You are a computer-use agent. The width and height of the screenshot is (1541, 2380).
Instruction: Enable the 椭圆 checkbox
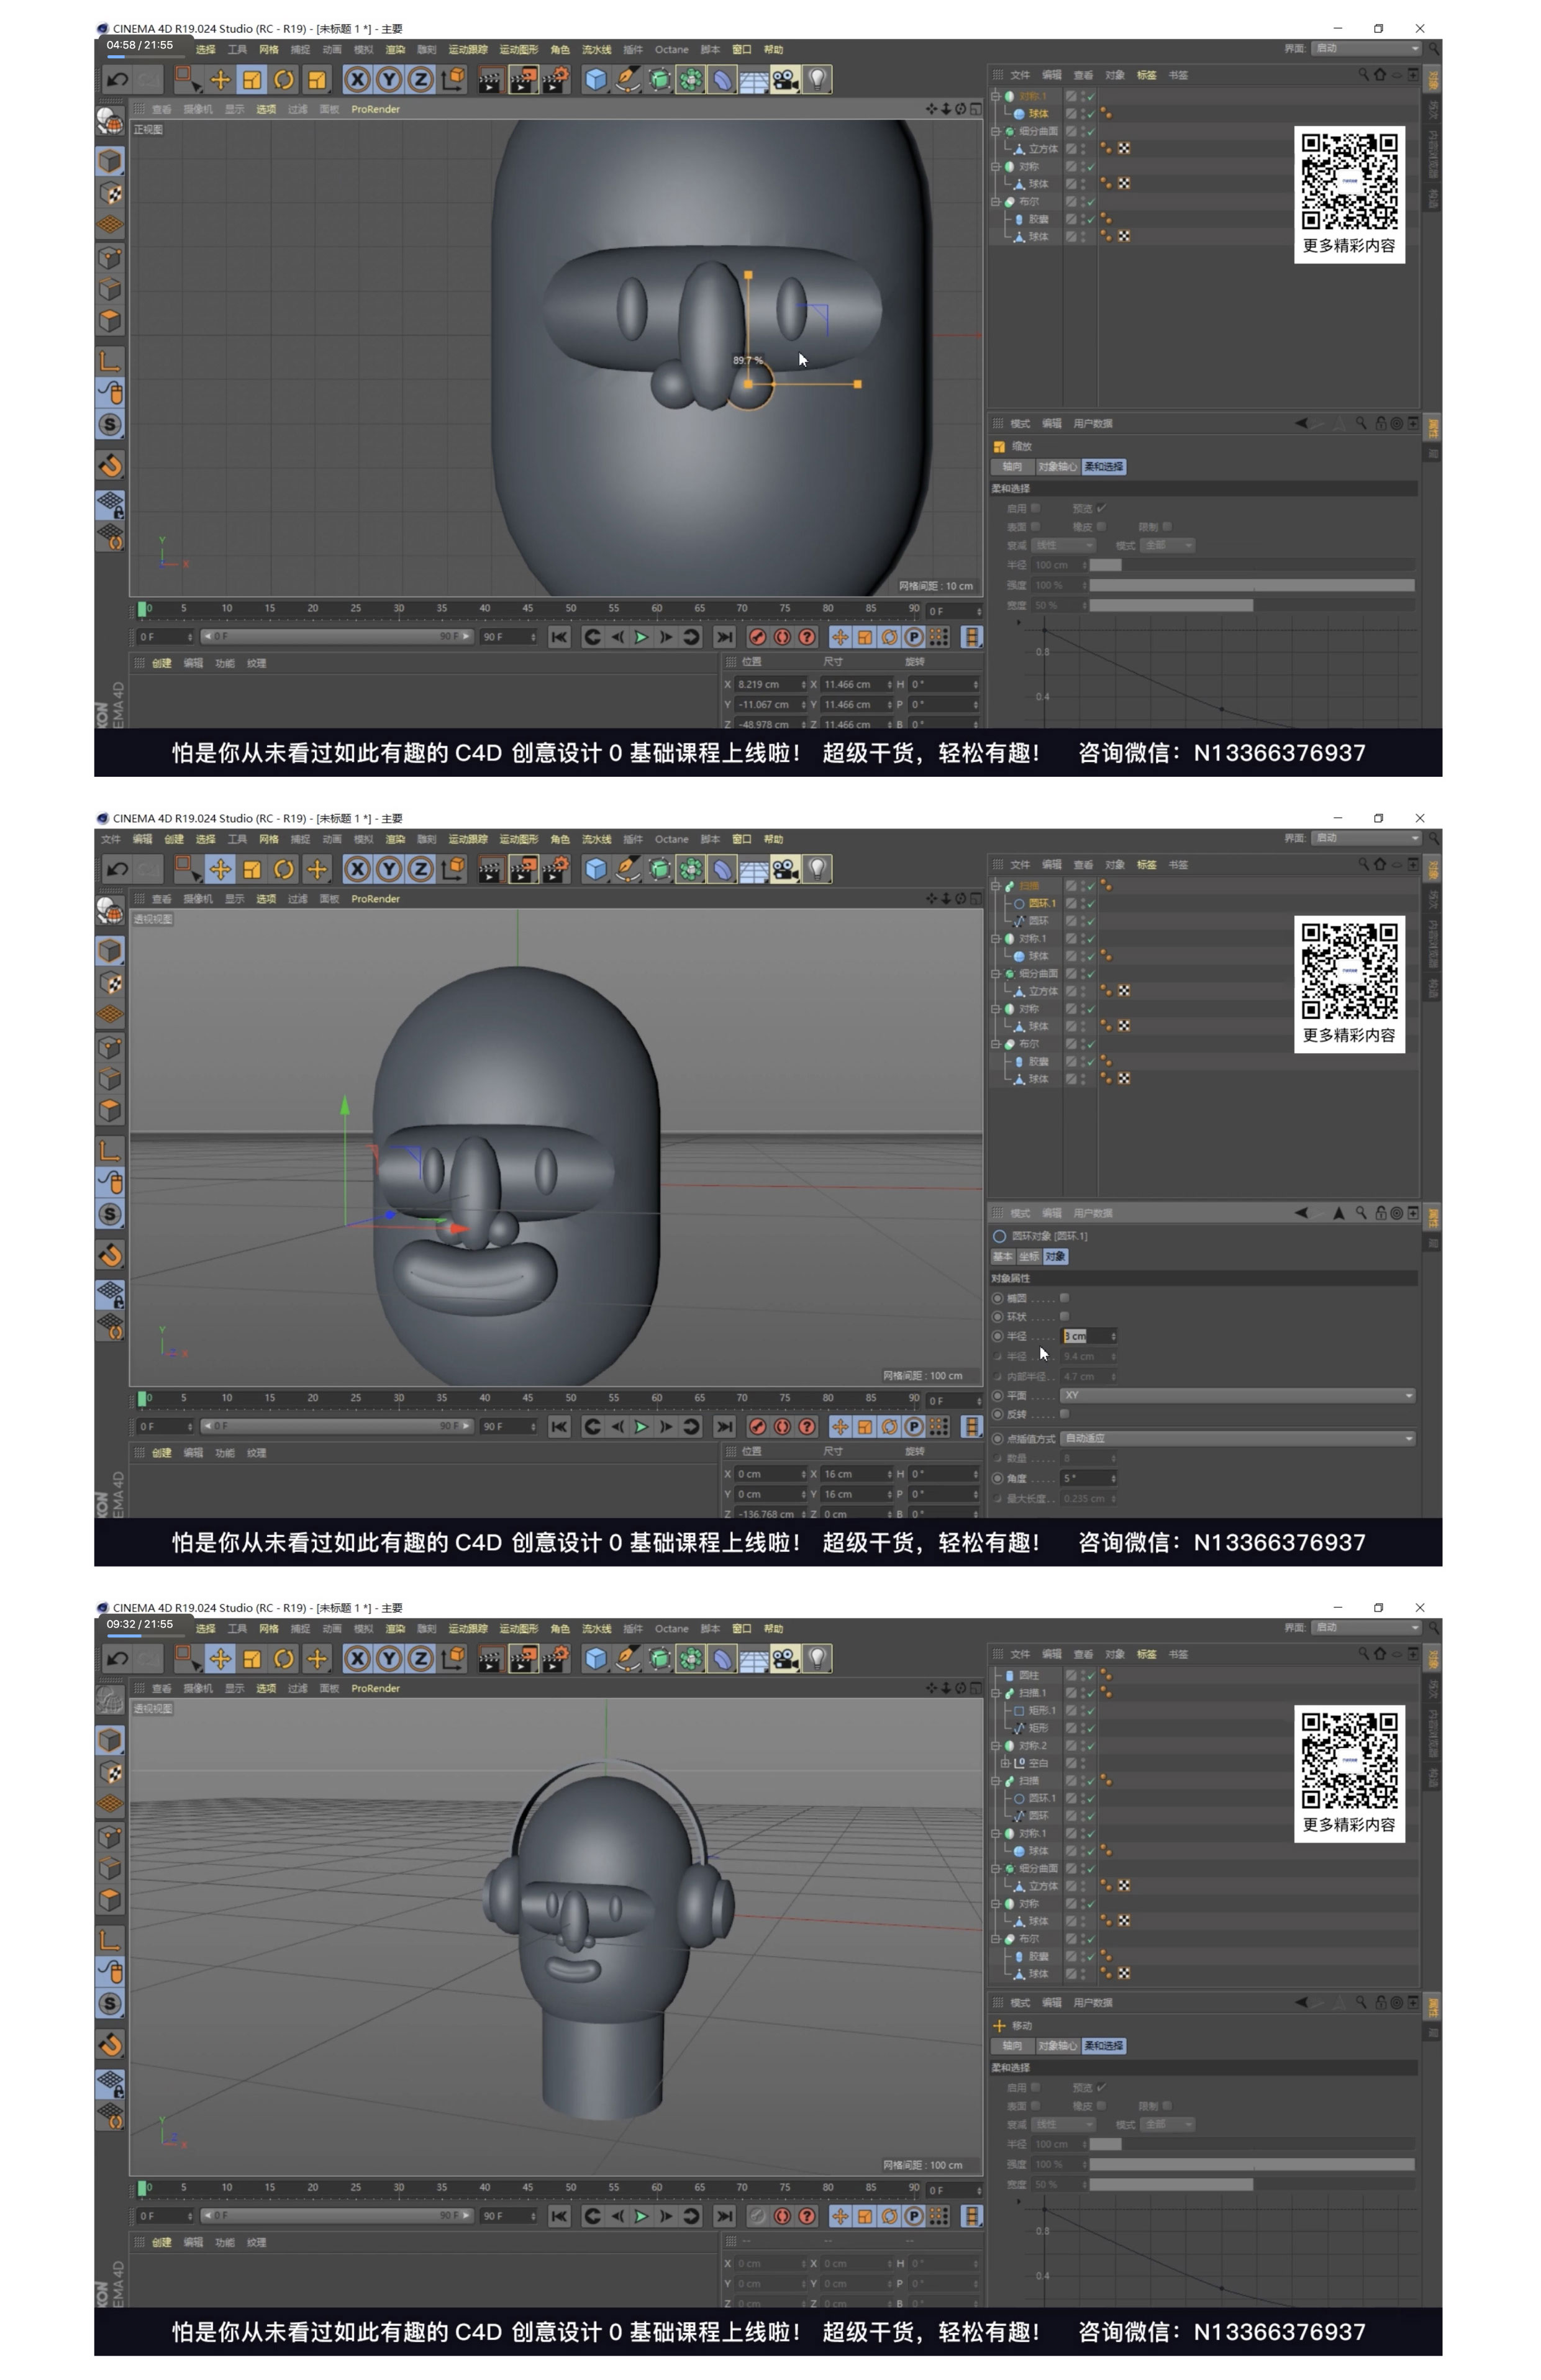pyautogui.click(x=1064, y=1298)
